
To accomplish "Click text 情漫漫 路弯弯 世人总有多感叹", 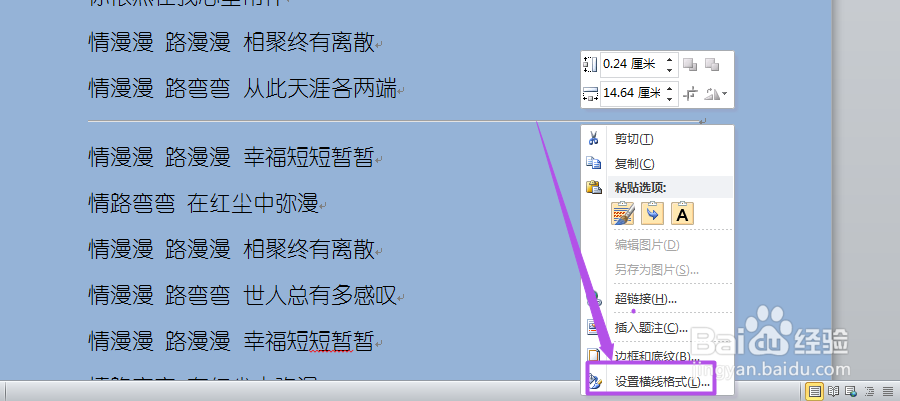I will click(242, 296).
